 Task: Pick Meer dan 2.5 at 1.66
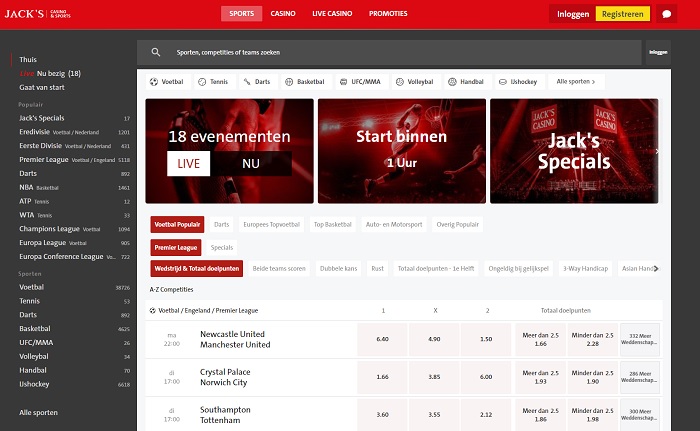coord(541,339)
